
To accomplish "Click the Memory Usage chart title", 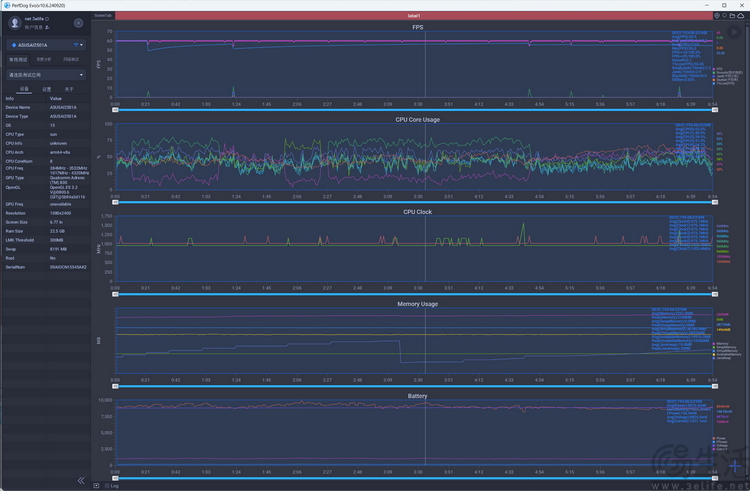I will (418, 304).
